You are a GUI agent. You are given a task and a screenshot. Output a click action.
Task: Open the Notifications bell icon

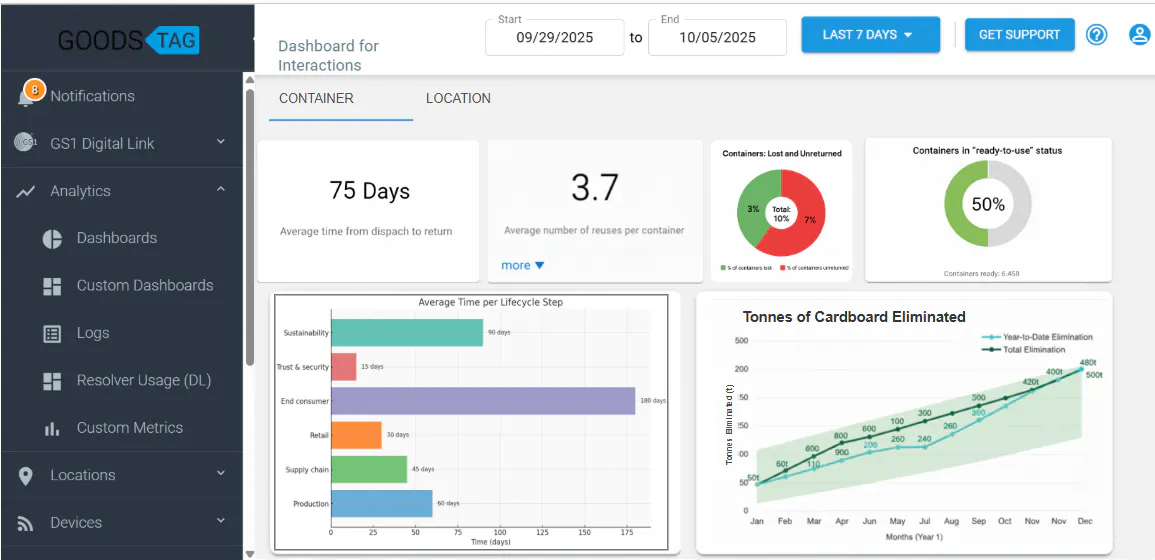26,98
